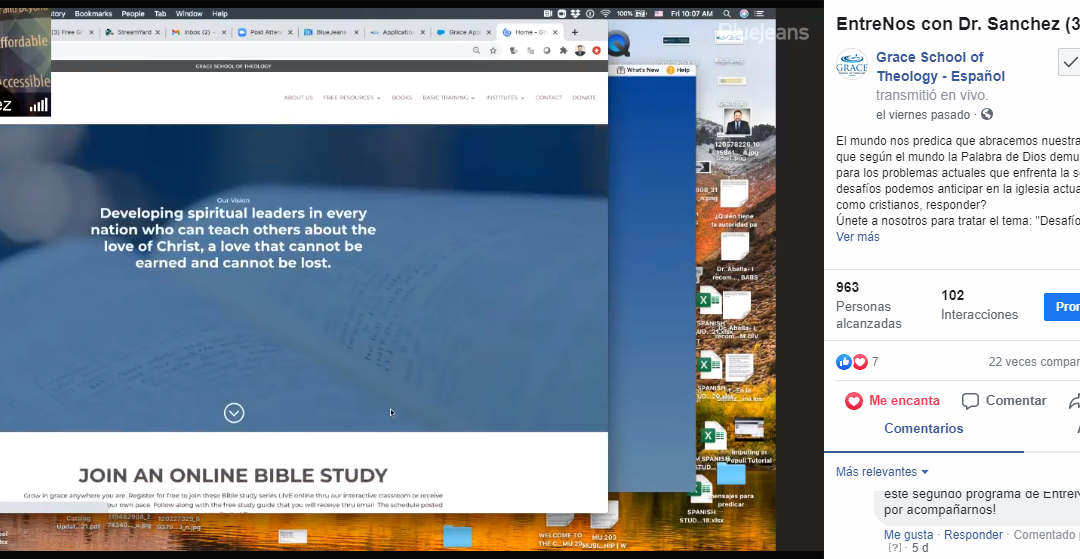Click the scroll-down circle arrow on hero
Viewport: 1080px width, 559px height.
click(234, 413)
